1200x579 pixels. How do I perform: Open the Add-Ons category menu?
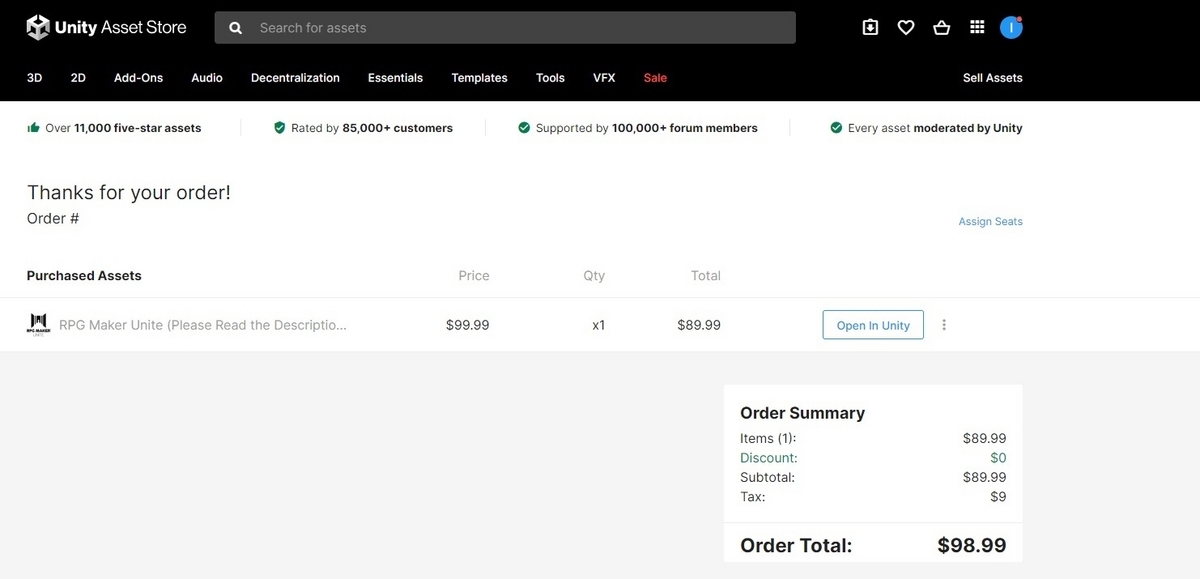click(138, 78)
